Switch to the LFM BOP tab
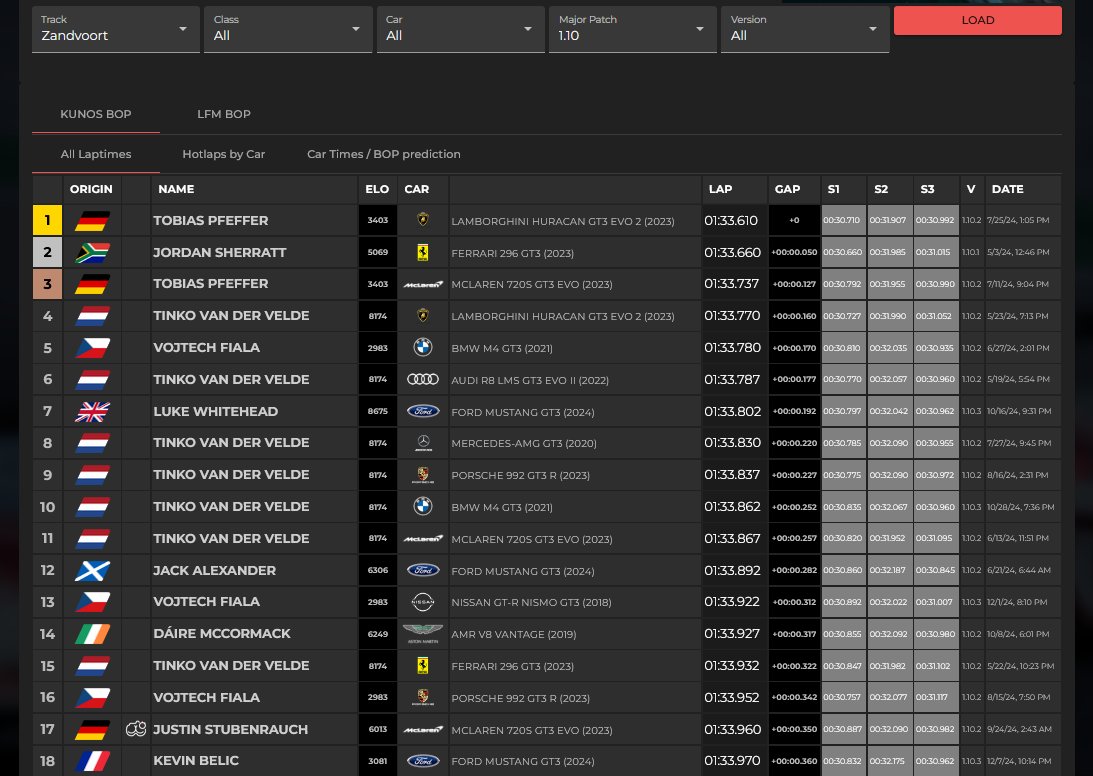The width and height of the screenshot is (1093, 776). tap(224, 114)
